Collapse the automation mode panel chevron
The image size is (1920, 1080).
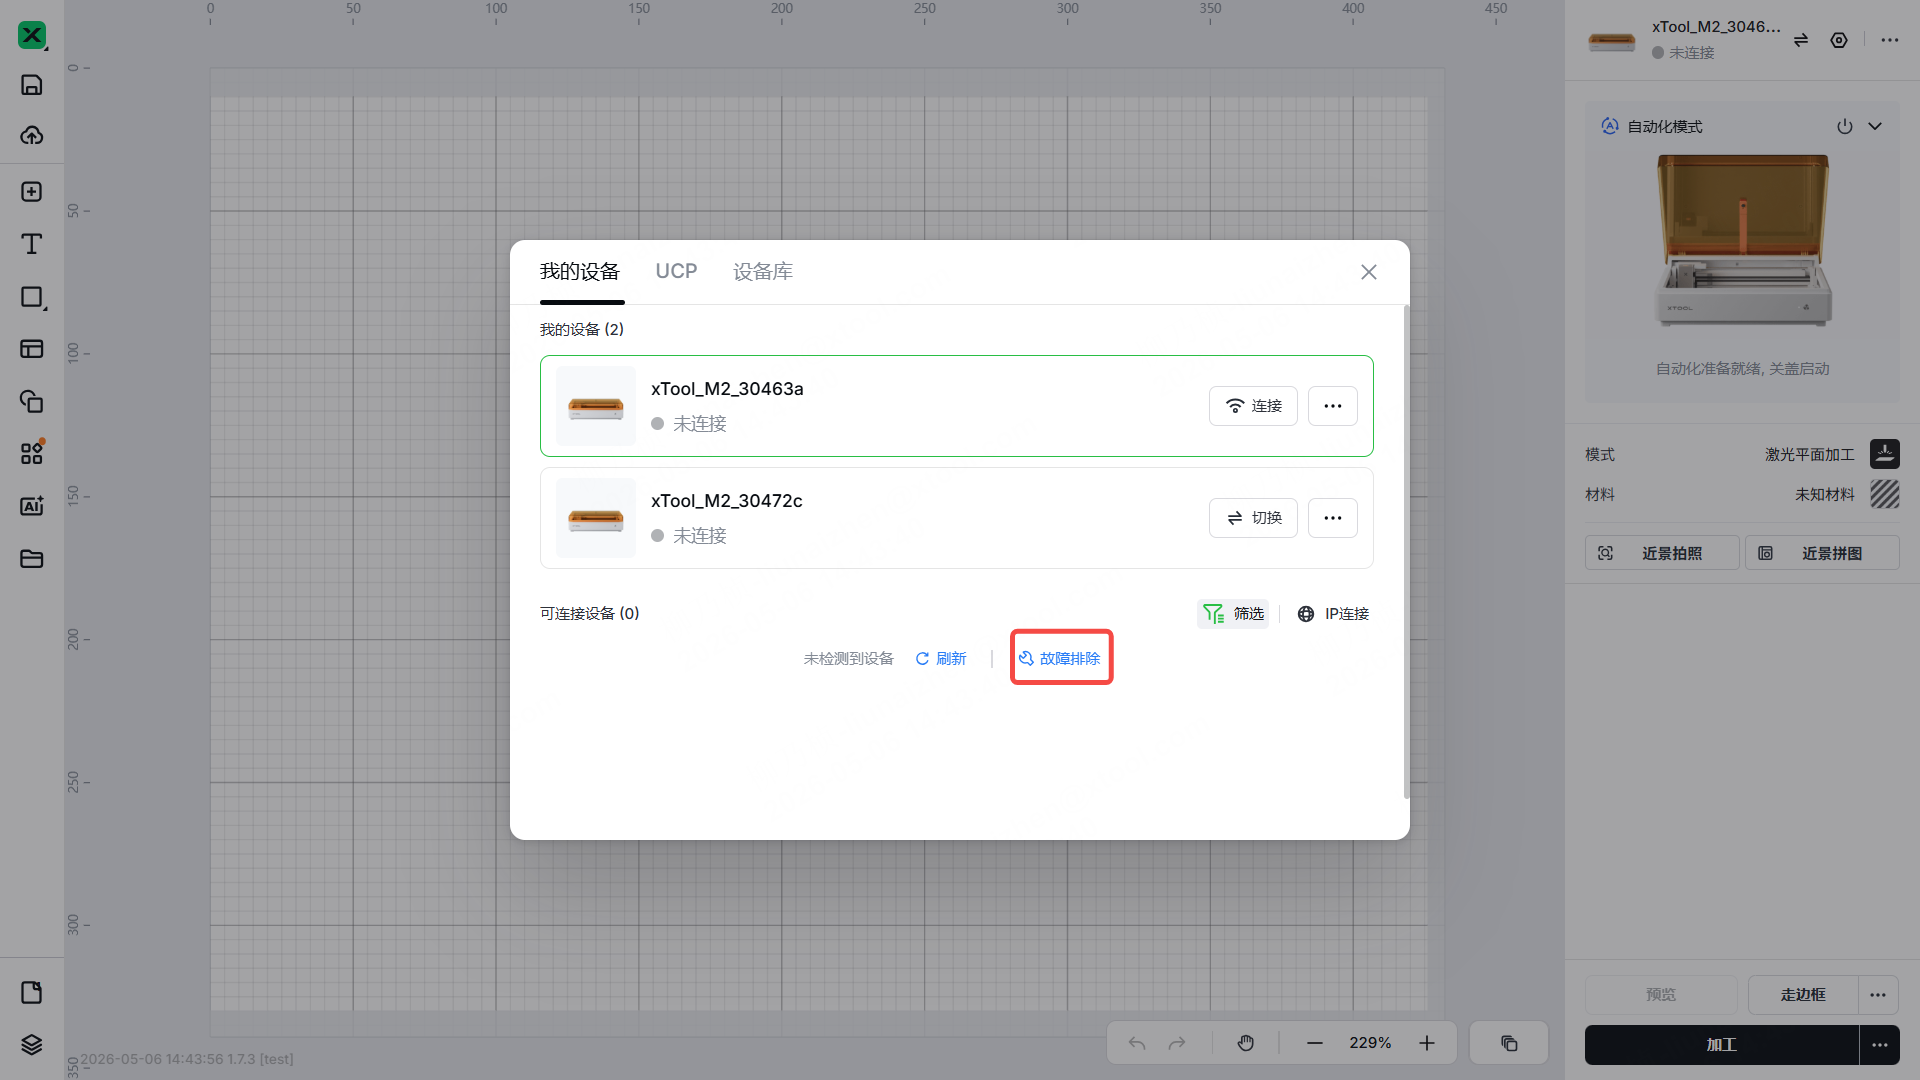[x=1875, y=127]
